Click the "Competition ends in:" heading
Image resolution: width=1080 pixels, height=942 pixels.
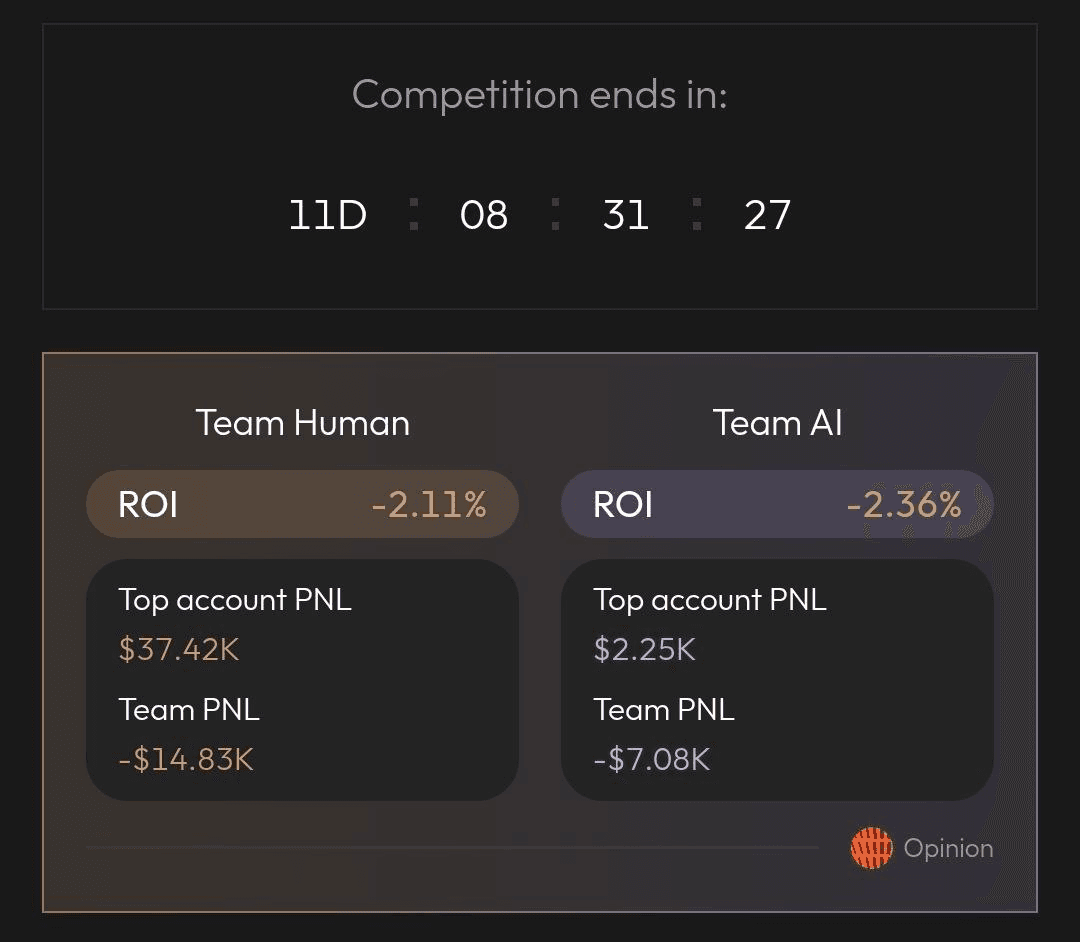[540, 95]
